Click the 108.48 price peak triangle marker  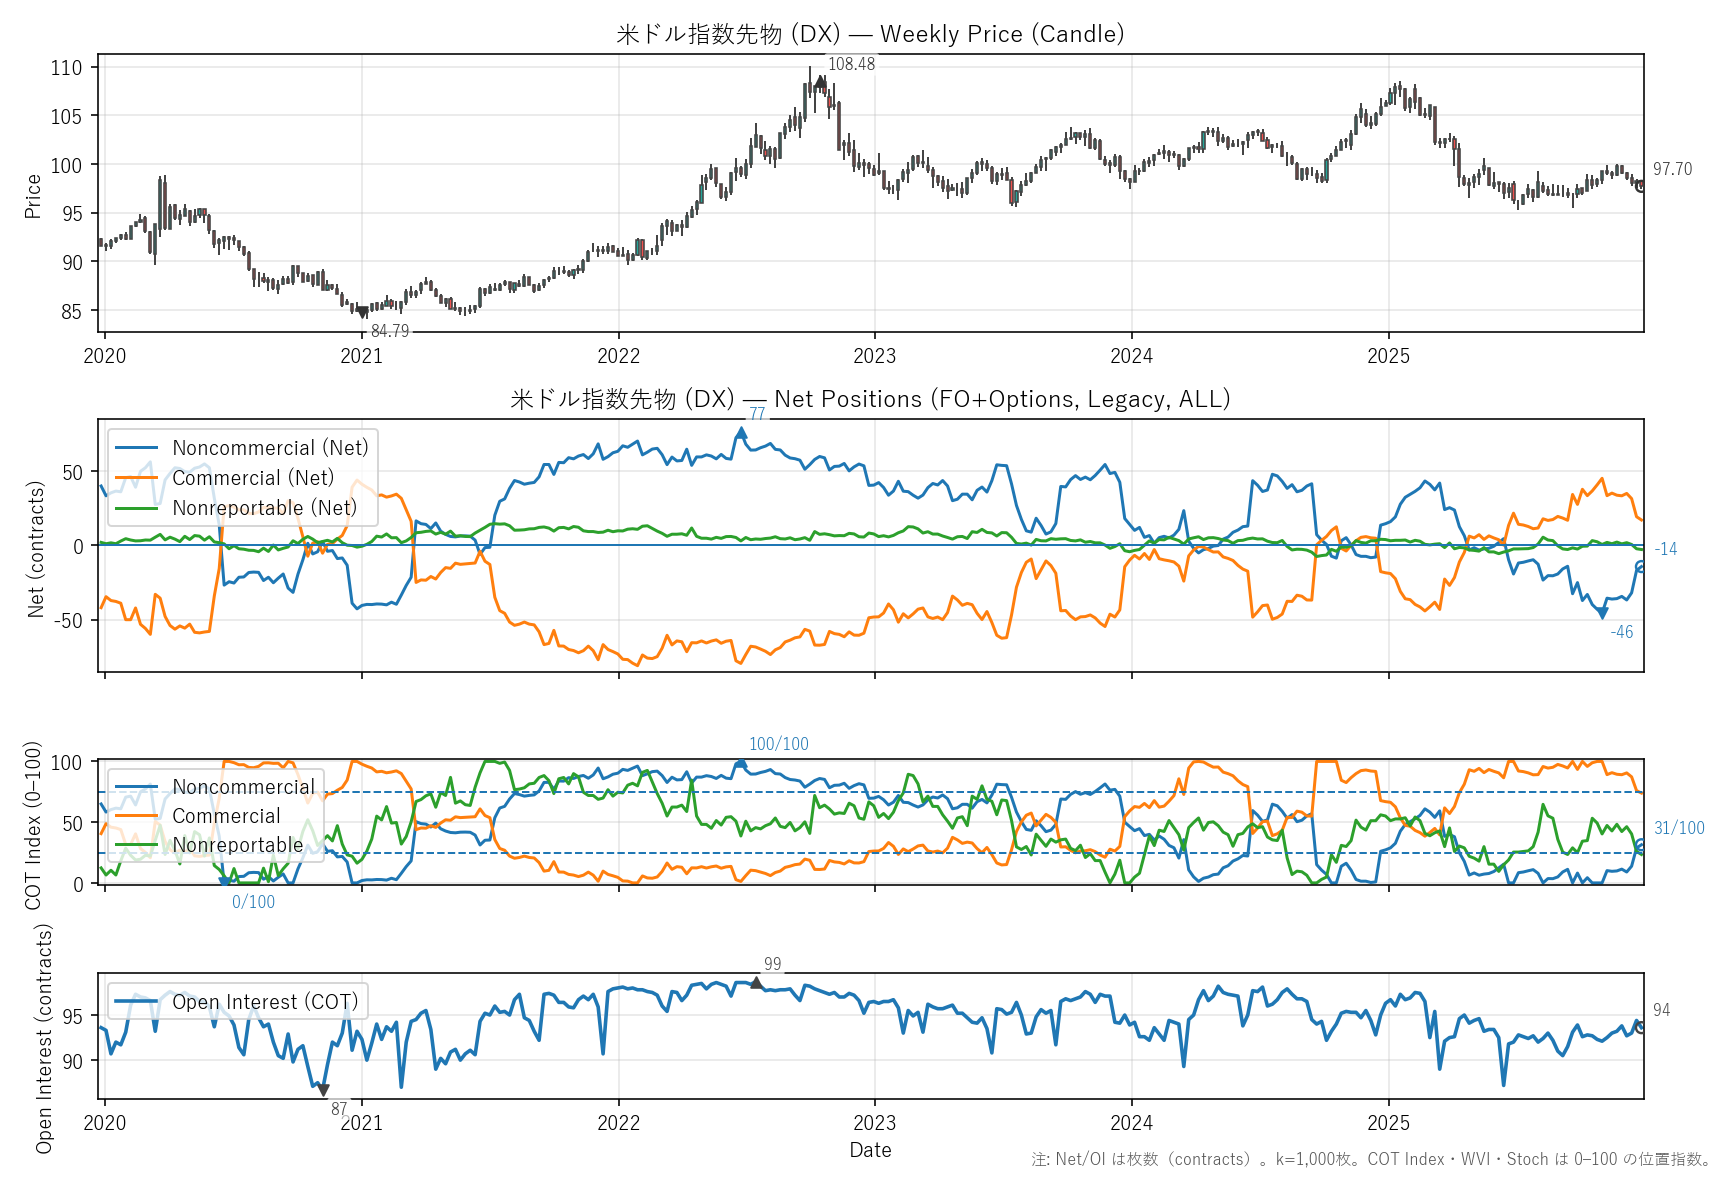(821, 82)
